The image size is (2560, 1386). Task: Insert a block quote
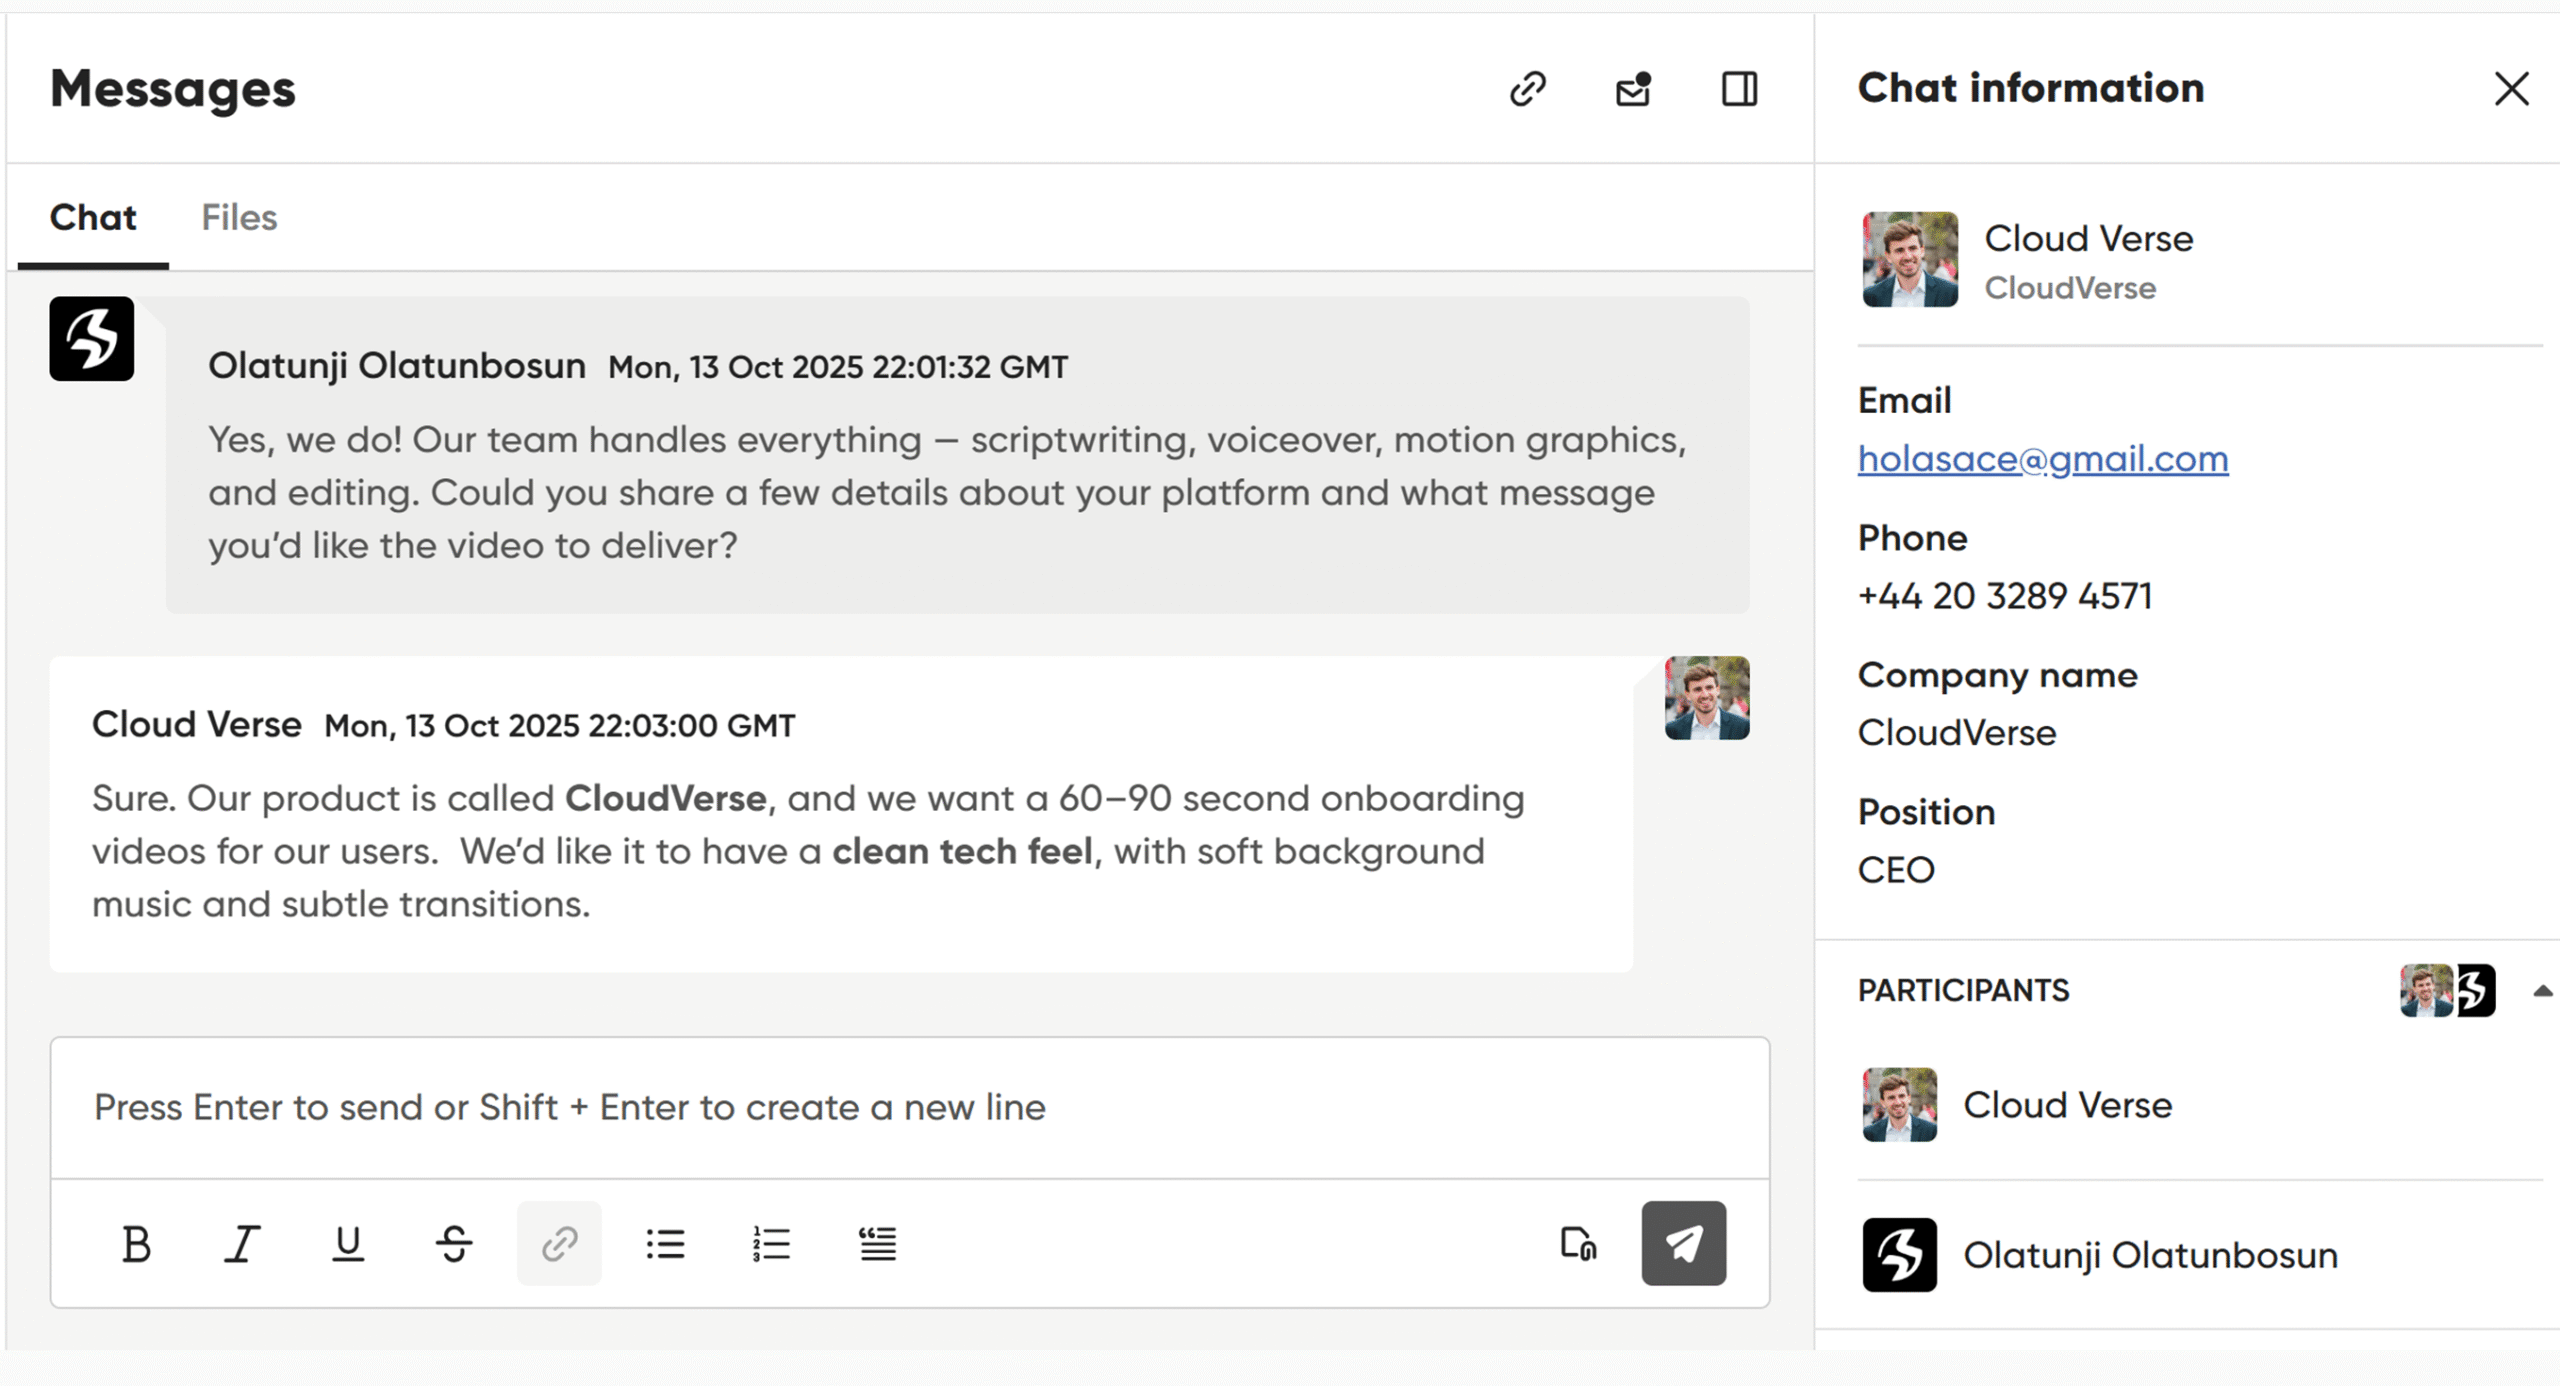point(877,1244)
